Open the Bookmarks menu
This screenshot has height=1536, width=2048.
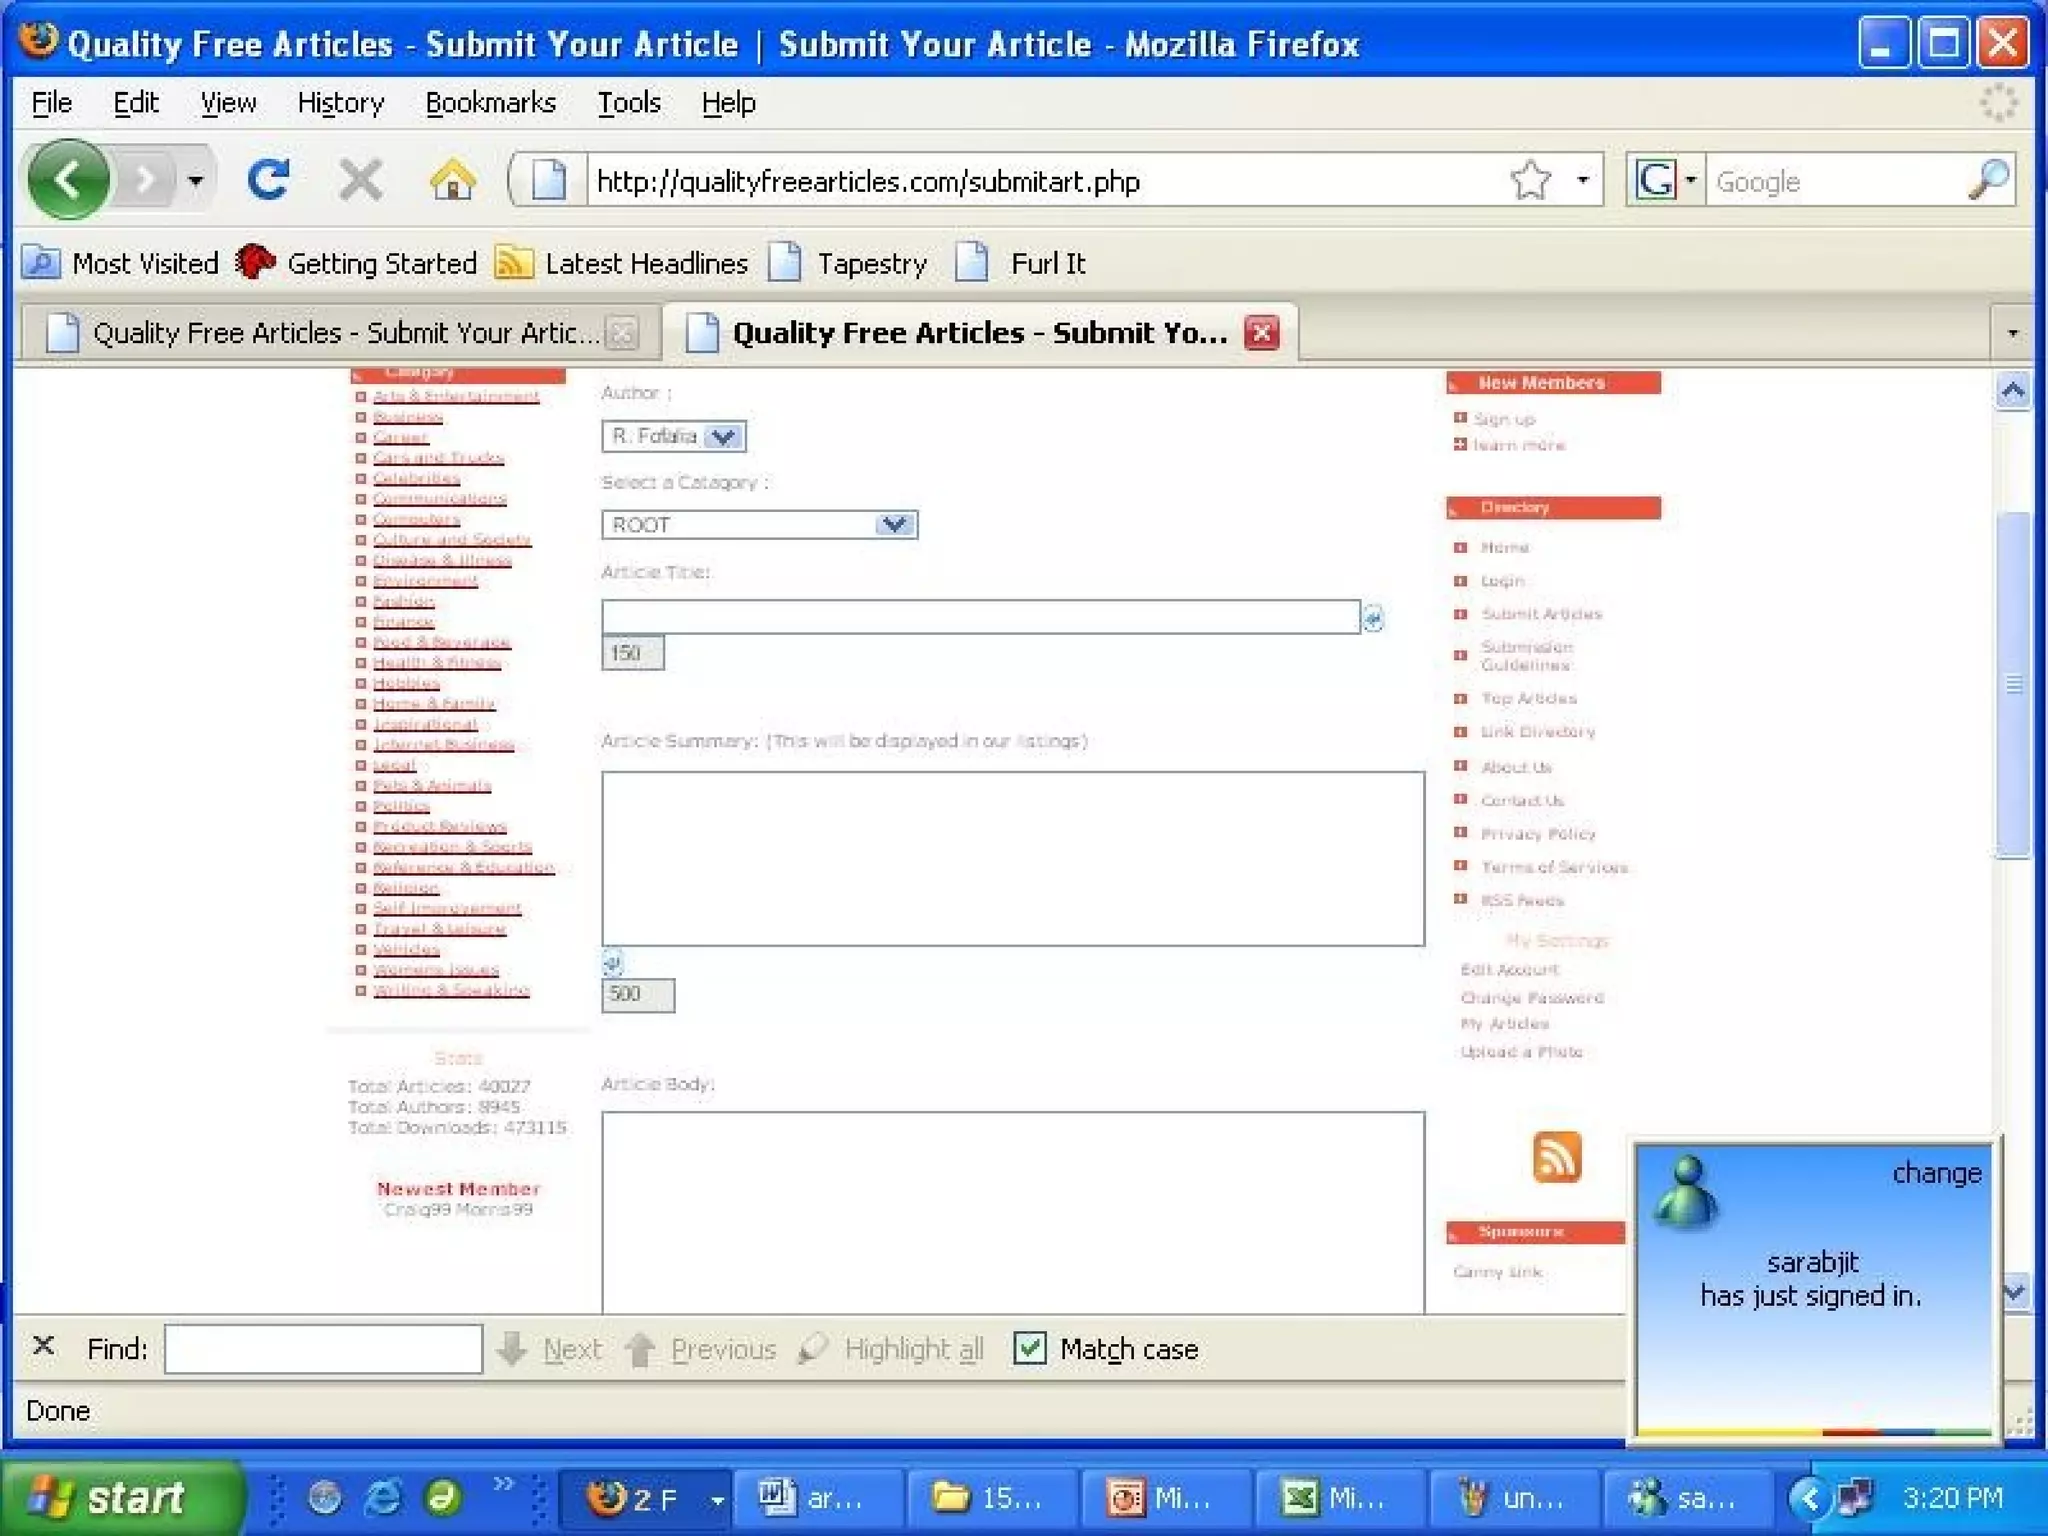coord(490,103)
